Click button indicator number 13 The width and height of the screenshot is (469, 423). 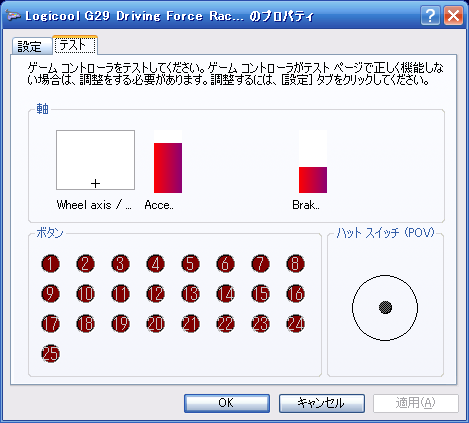(190, 294)
